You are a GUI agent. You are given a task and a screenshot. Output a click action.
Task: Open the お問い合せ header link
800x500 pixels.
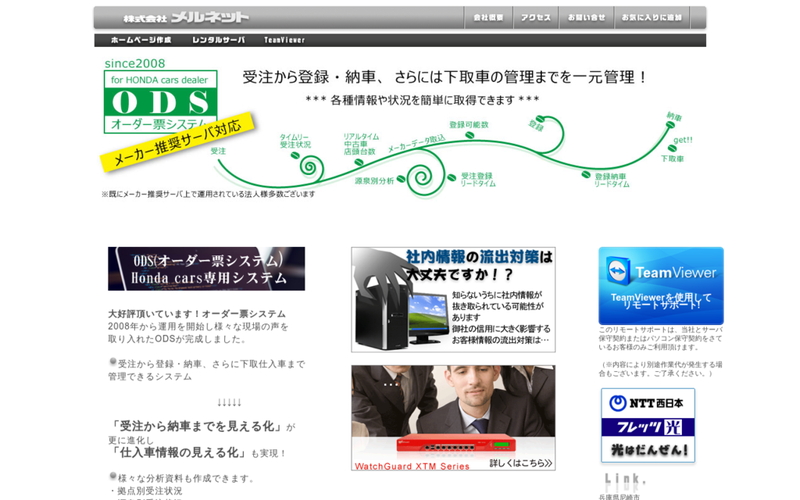click(586, 18)
